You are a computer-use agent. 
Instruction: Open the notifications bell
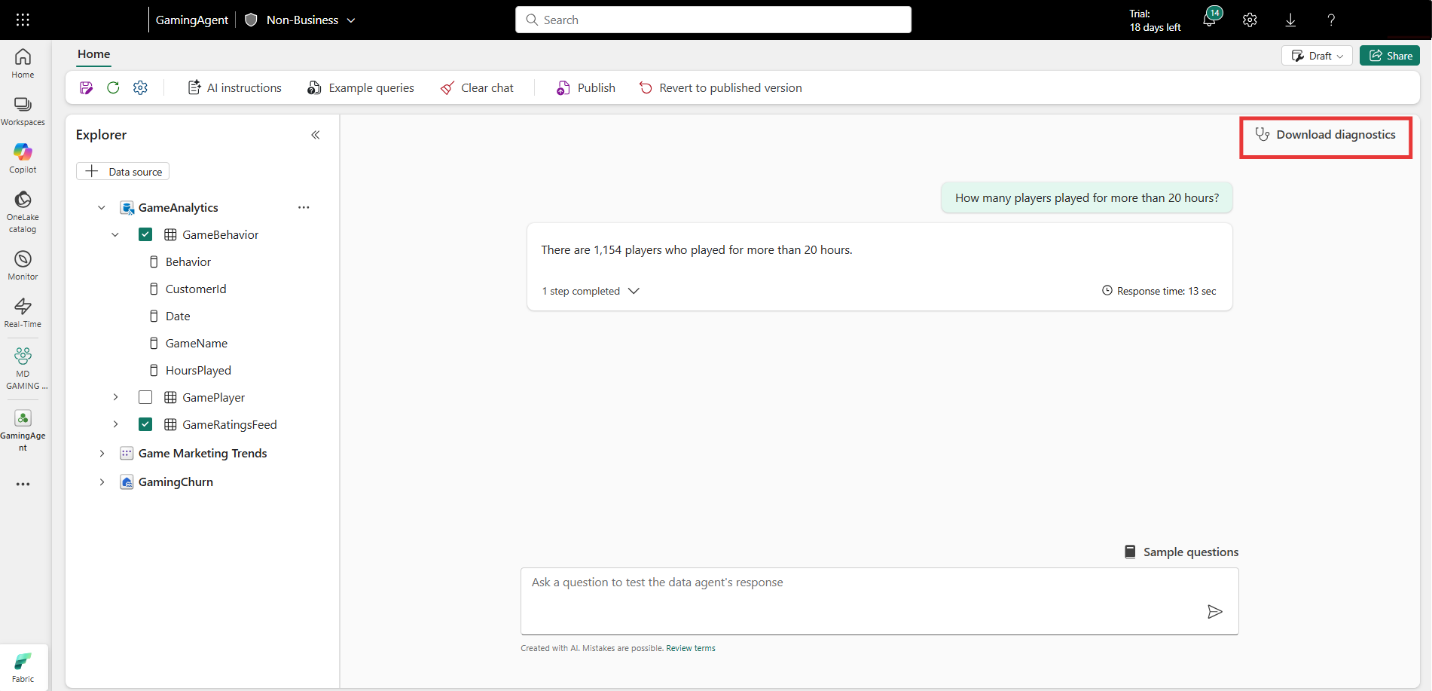[x=1209, y=19]
